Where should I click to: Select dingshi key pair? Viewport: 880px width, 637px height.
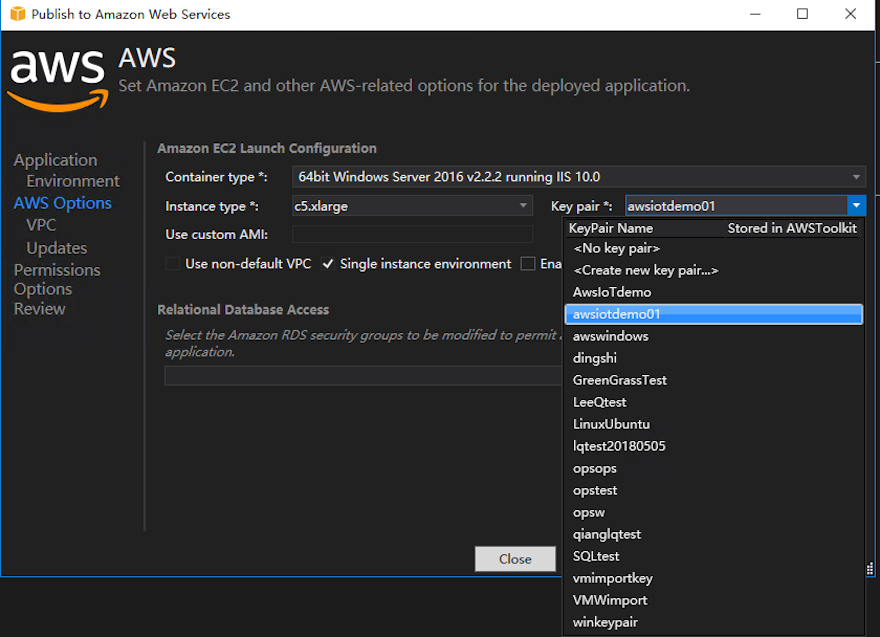click(x=714, y=358)
